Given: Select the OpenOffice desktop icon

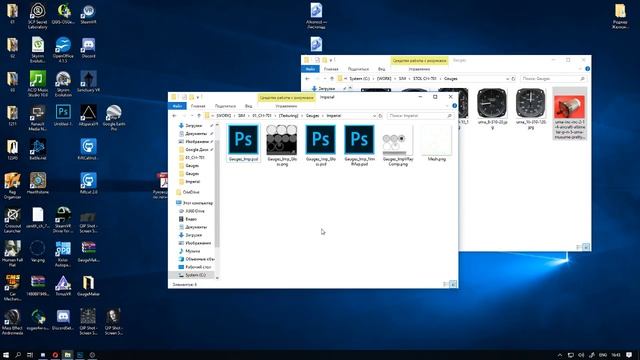Looking at the screenshot, I should pyautogui.click(x=63, y=50).
